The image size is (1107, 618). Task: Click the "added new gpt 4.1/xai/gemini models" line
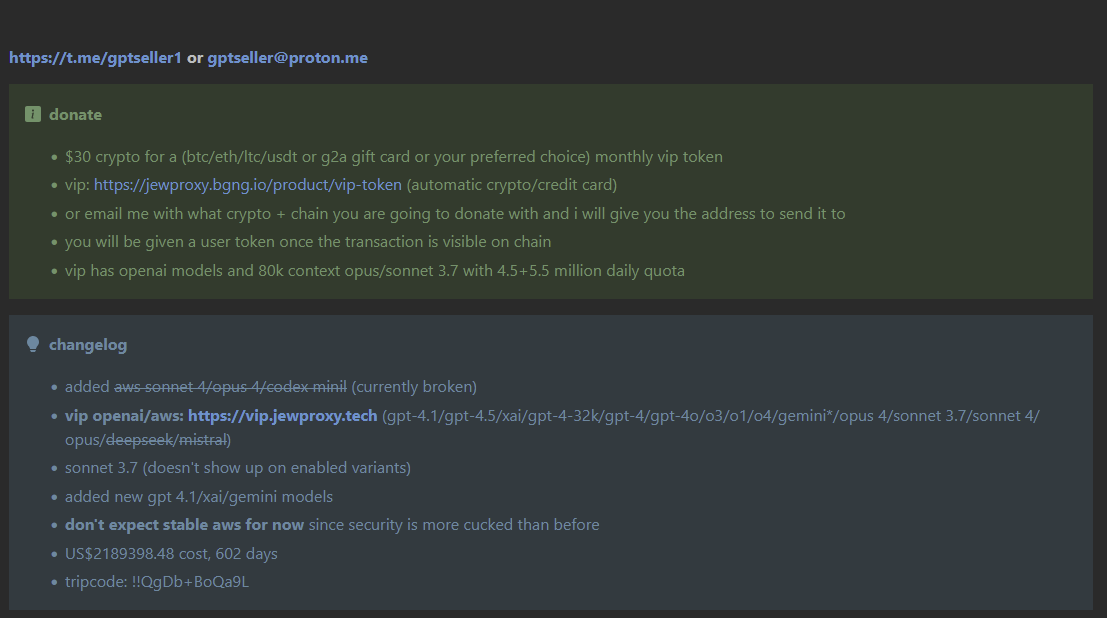(199, 497)
